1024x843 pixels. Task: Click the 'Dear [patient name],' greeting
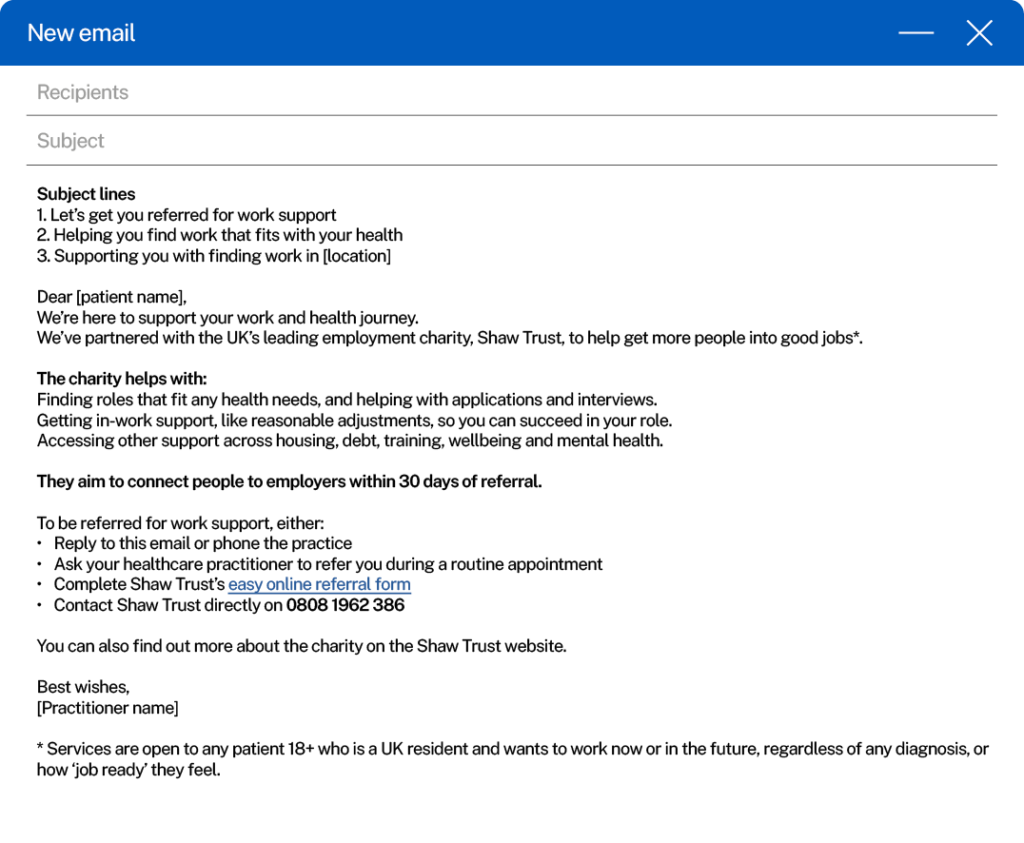pyautogui.click(x=112, y=297)
